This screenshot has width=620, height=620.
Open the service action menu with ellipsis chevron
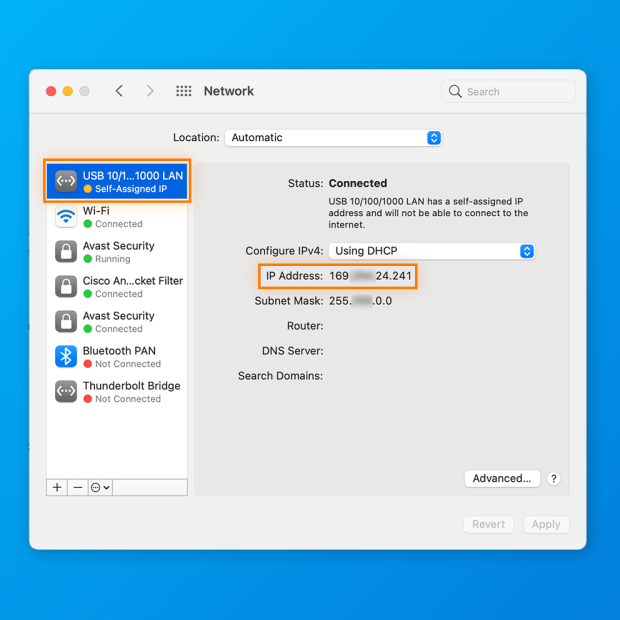pyautogui.click(x=100, y=487)
